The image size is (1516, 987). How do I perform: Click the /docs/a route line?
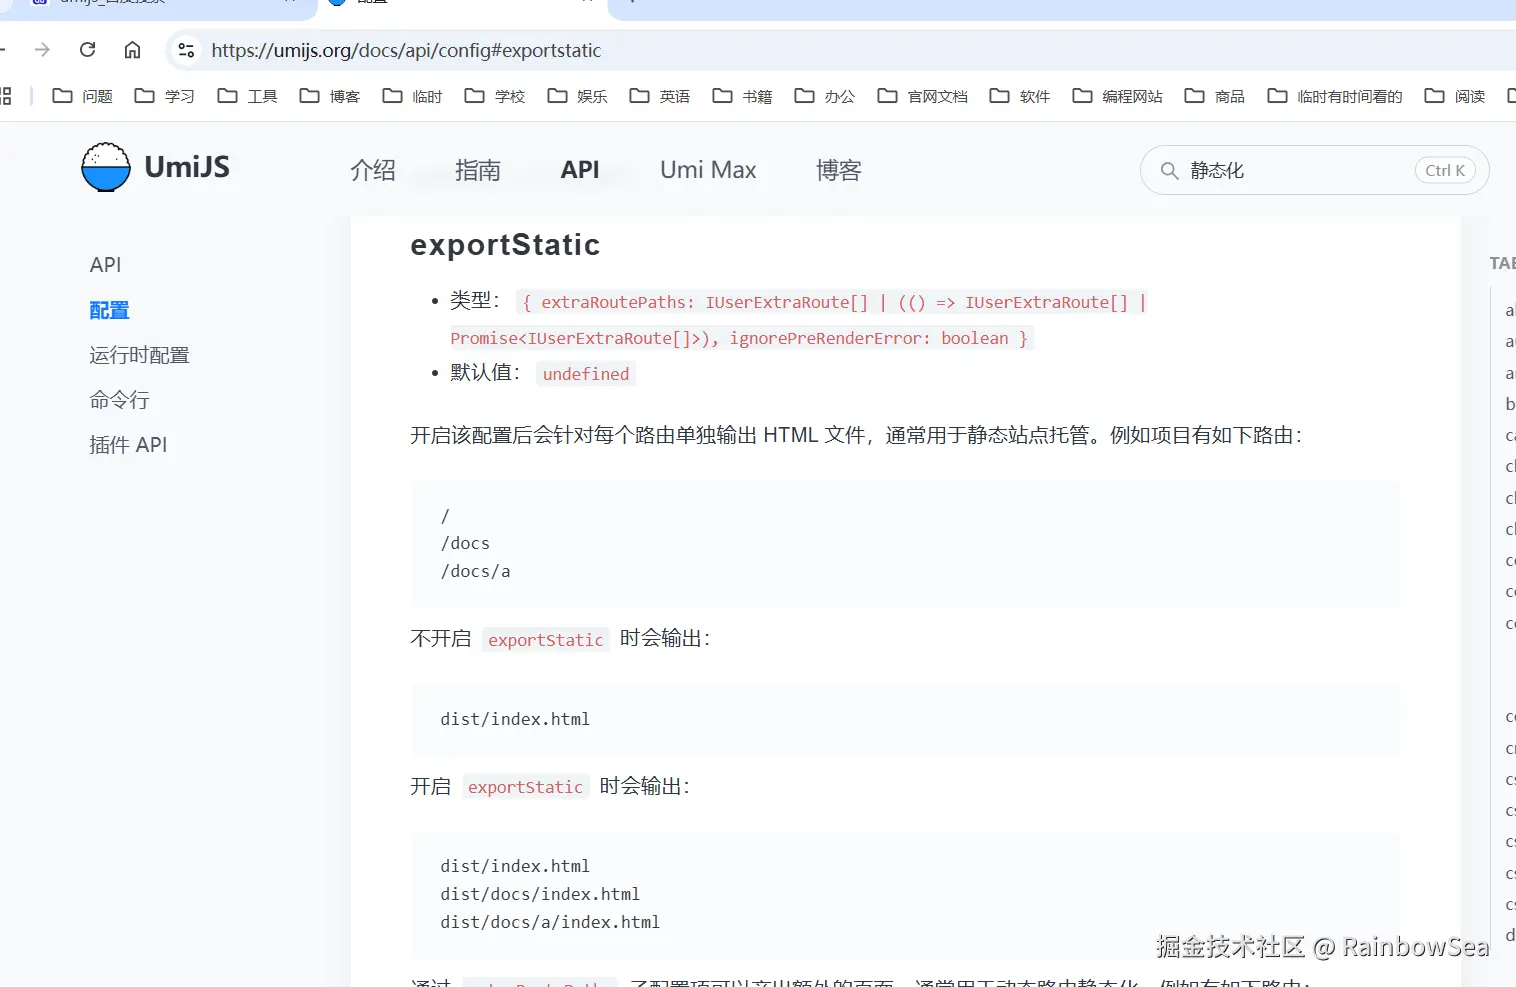(476, 571)
